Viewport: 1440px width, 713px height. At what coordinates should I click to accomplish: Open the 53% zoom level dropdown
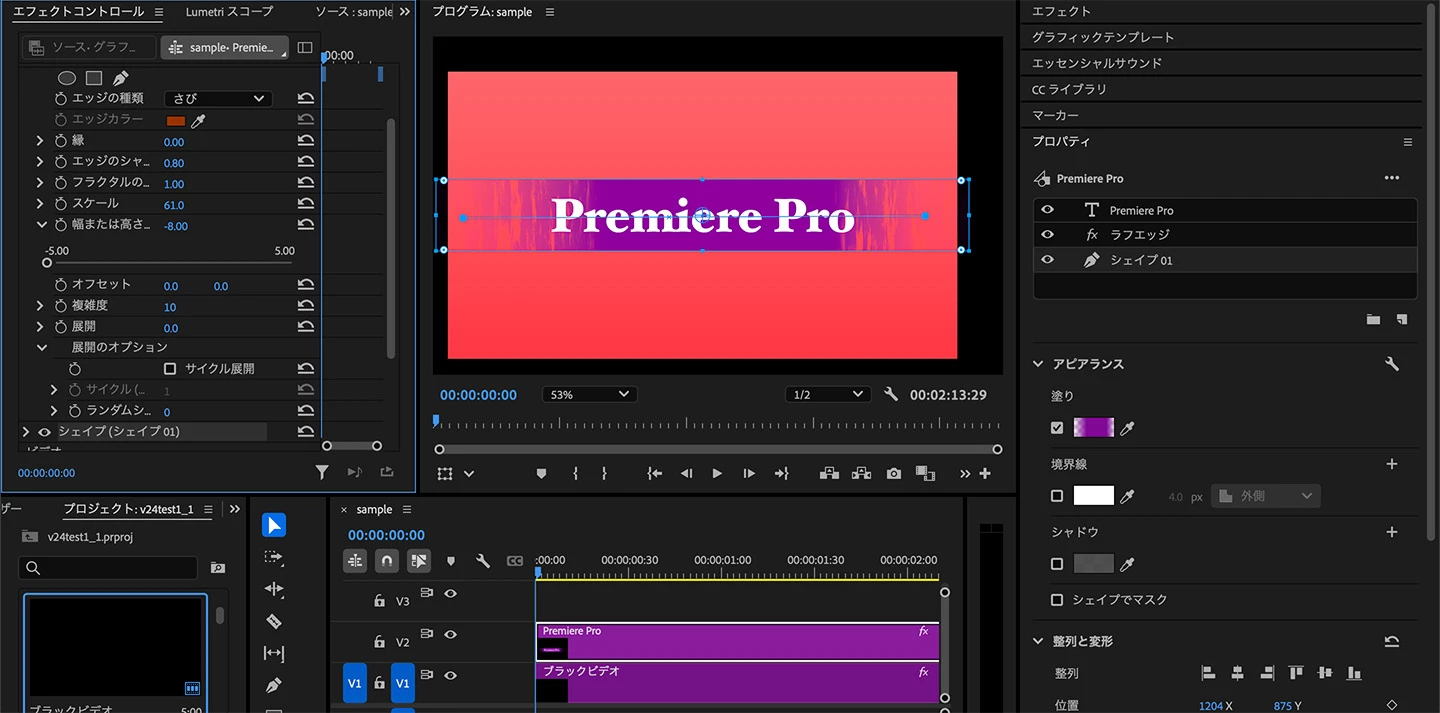pyautogui.click(x=589, y=395)
